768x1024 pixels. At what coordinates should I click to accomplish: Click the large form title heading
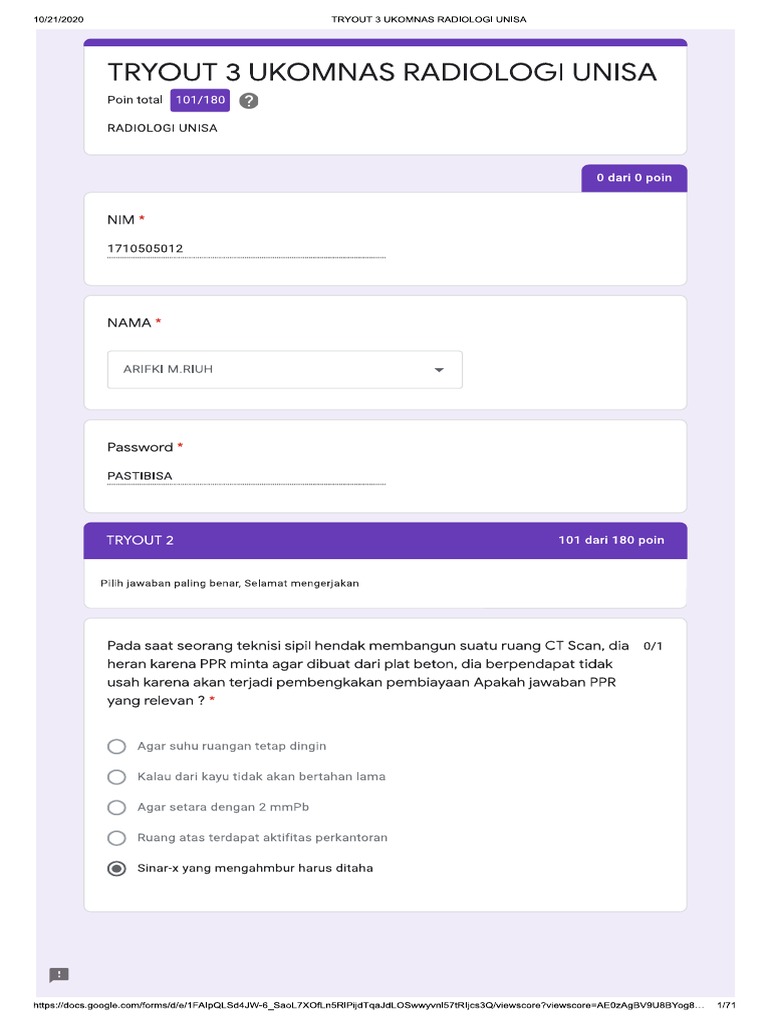[382, 72]
